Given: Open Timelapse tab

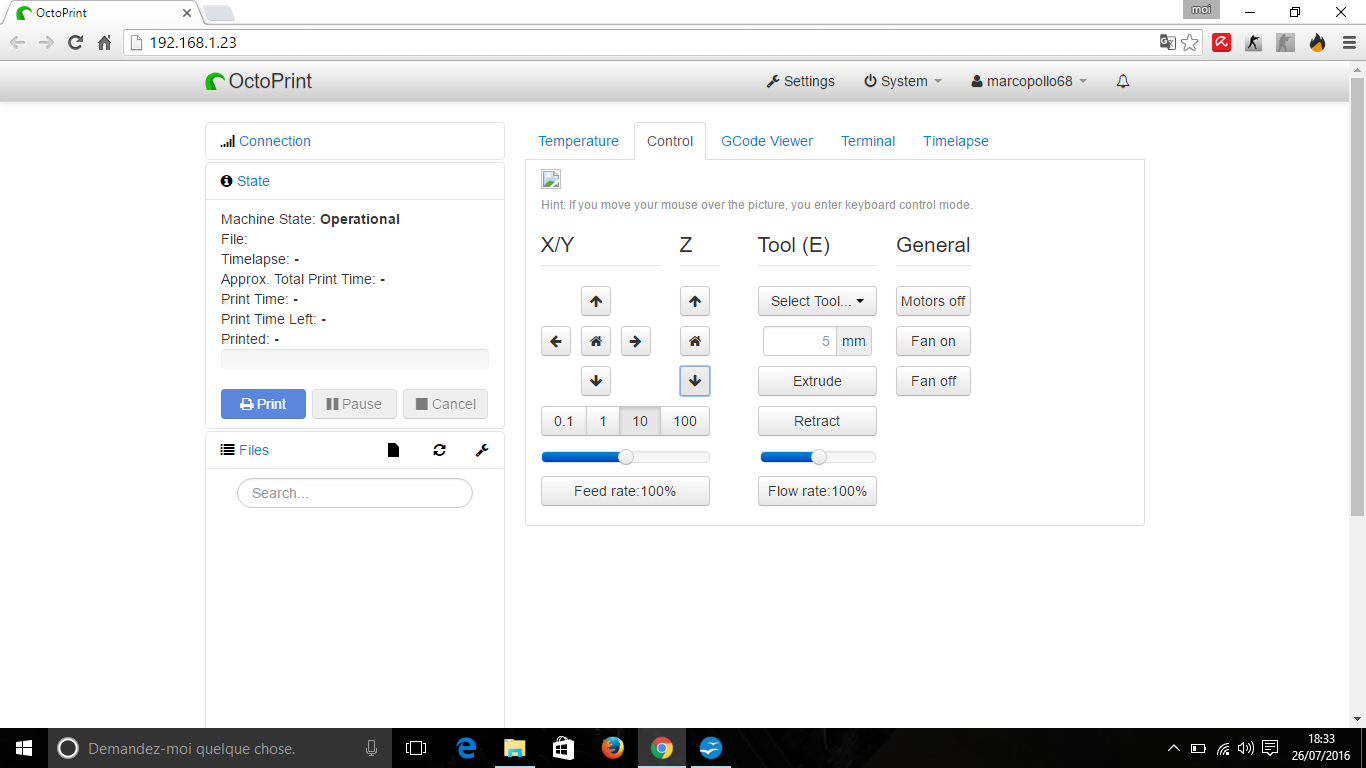Looking at the screenshot, I should [x=956, y=141].
